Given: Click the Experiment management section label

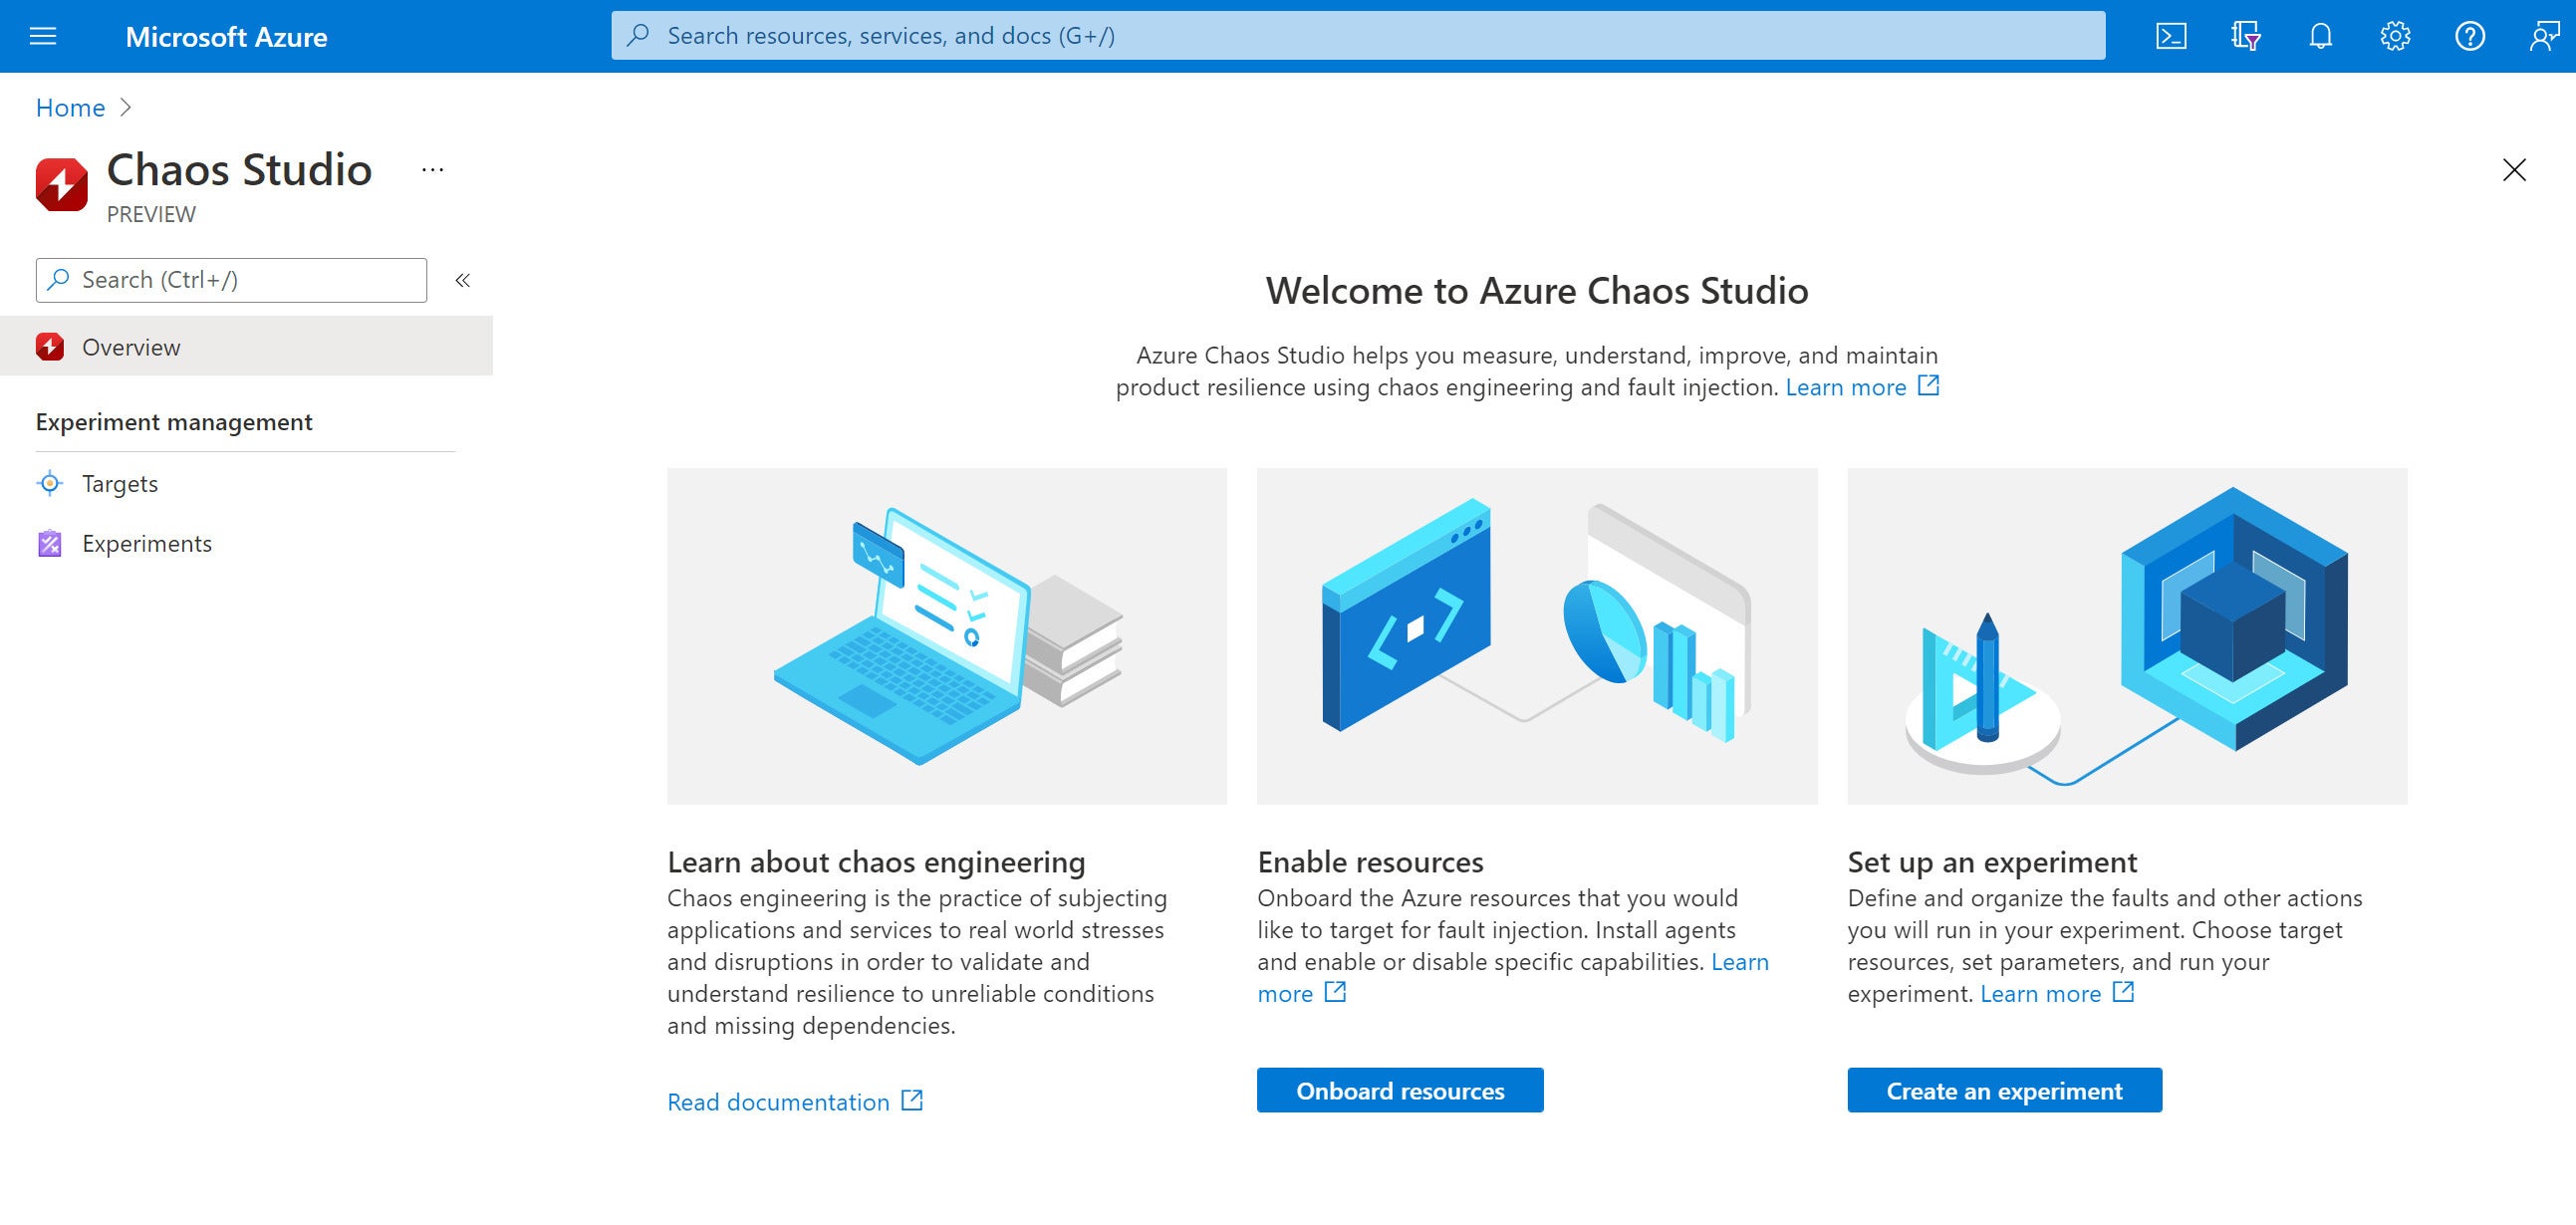Looking at the screenshot, I should point(174,422).
